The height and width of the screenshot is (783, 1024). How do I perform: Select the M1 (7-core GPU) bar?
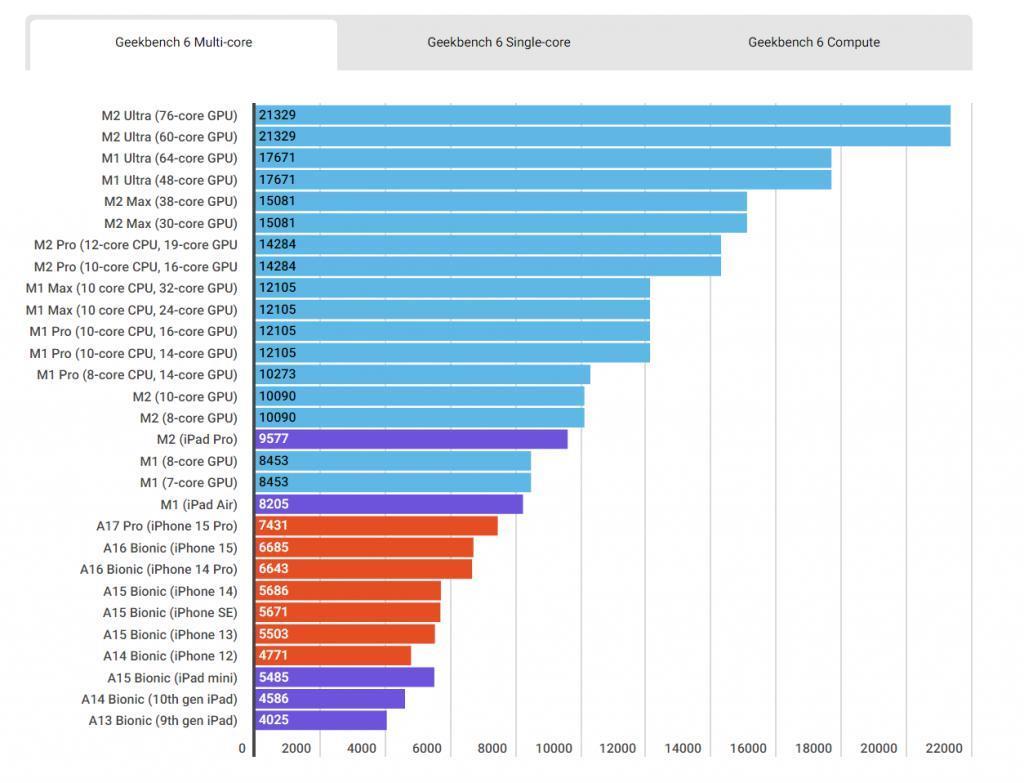pyautogui.click(x=392, y=483)
